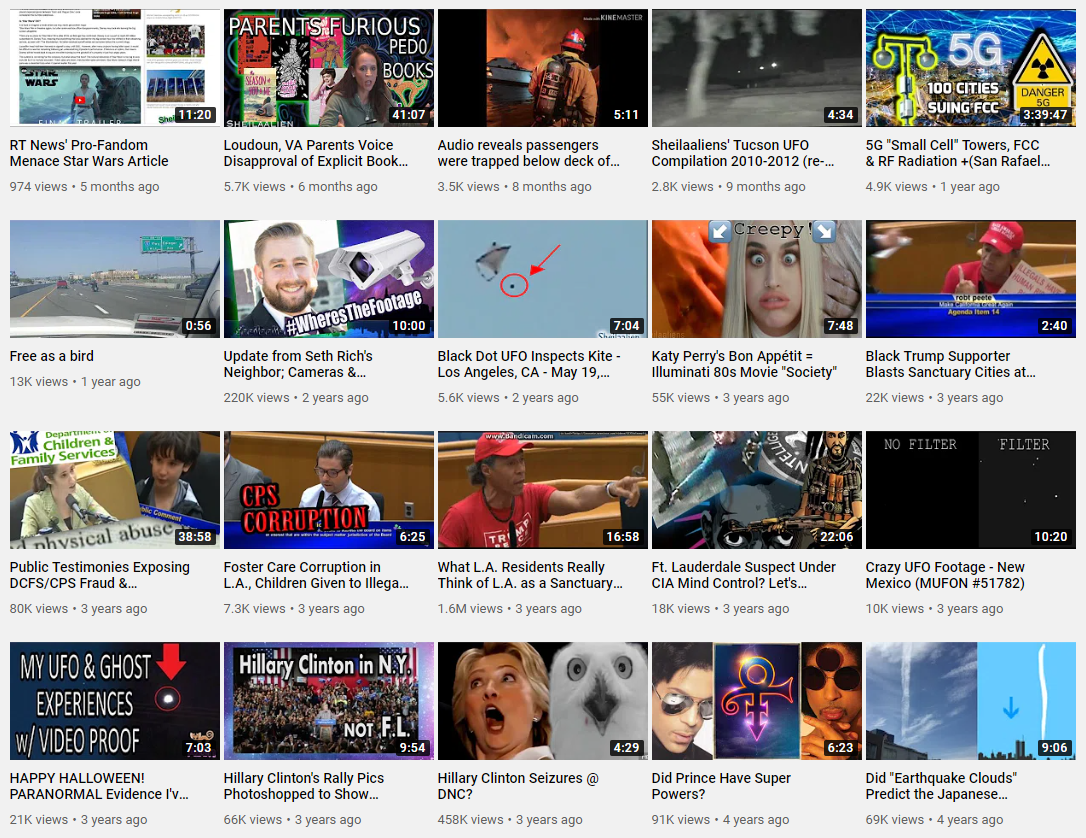Click '55K views • 3 years ago' text

(x=720, y=398)
